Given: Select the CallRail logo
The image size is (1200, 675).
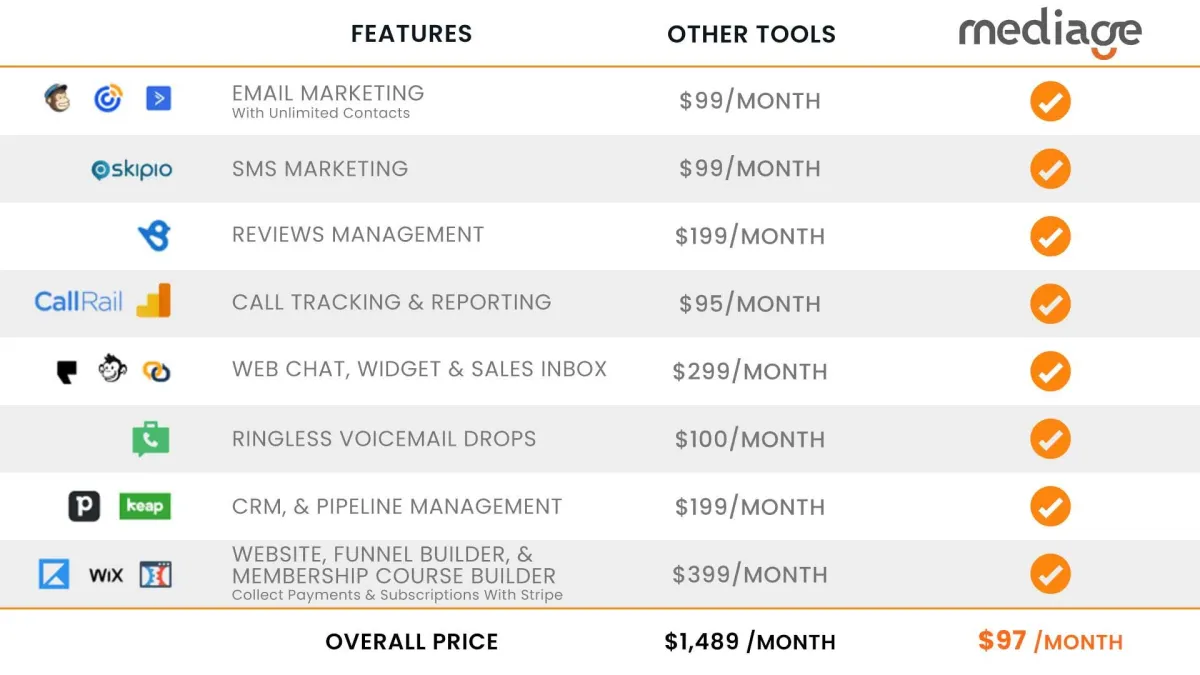Looking at the screenshot, I should (78, 301).
